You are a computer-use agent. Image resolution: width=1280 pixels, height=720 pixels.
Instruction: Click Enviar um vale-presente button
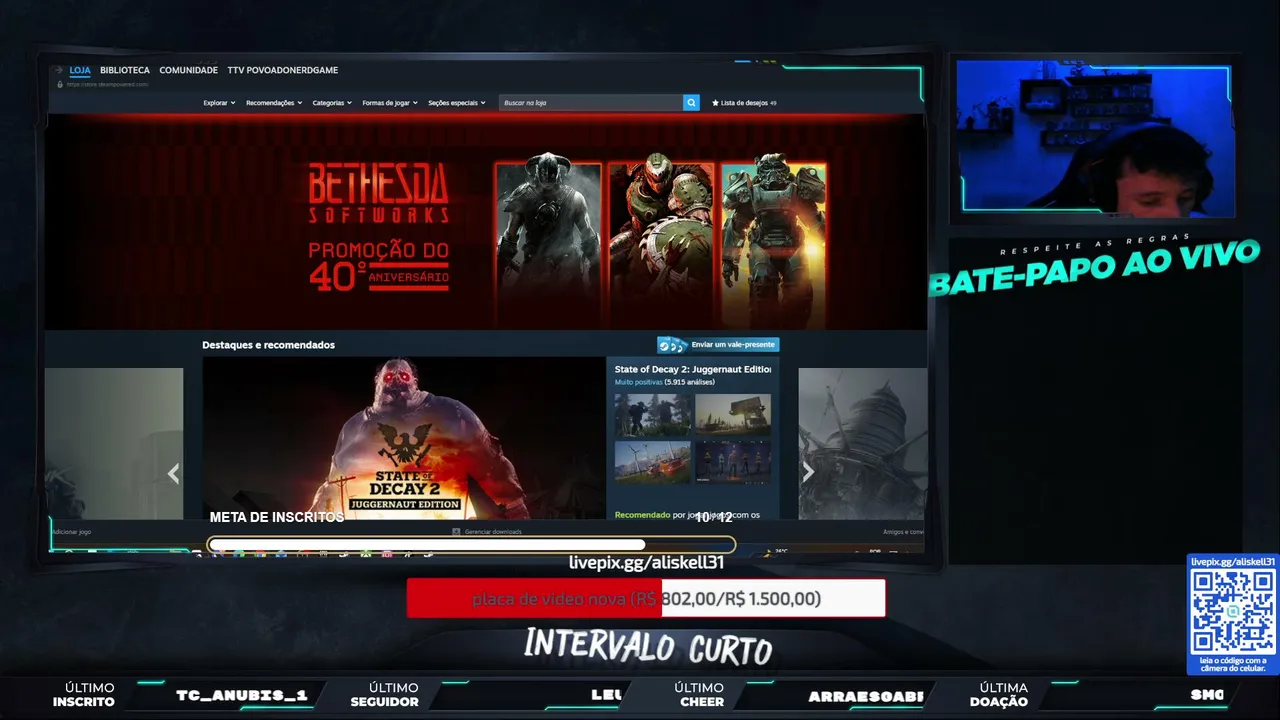718,345
